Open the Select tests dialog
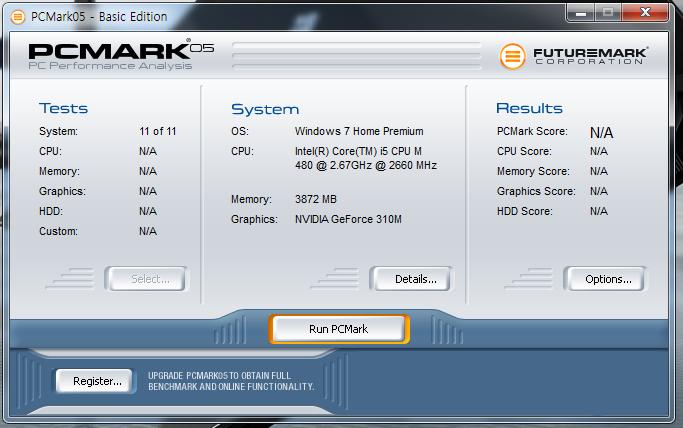This screenshot has width=683, height=428. [x=147, y=279]
